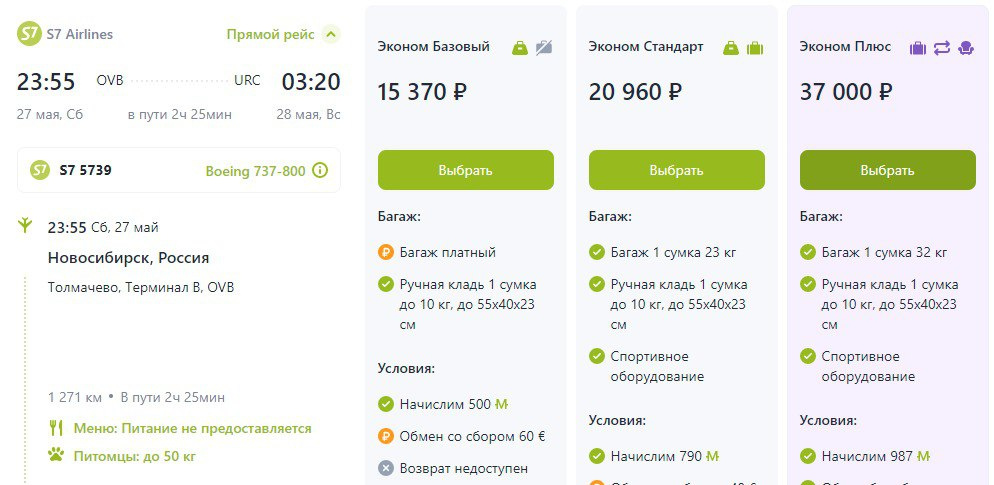Click the no-baggage icon in Эконом Базовый
Screen dimensions: 994x485
click(x=544, y=48)
